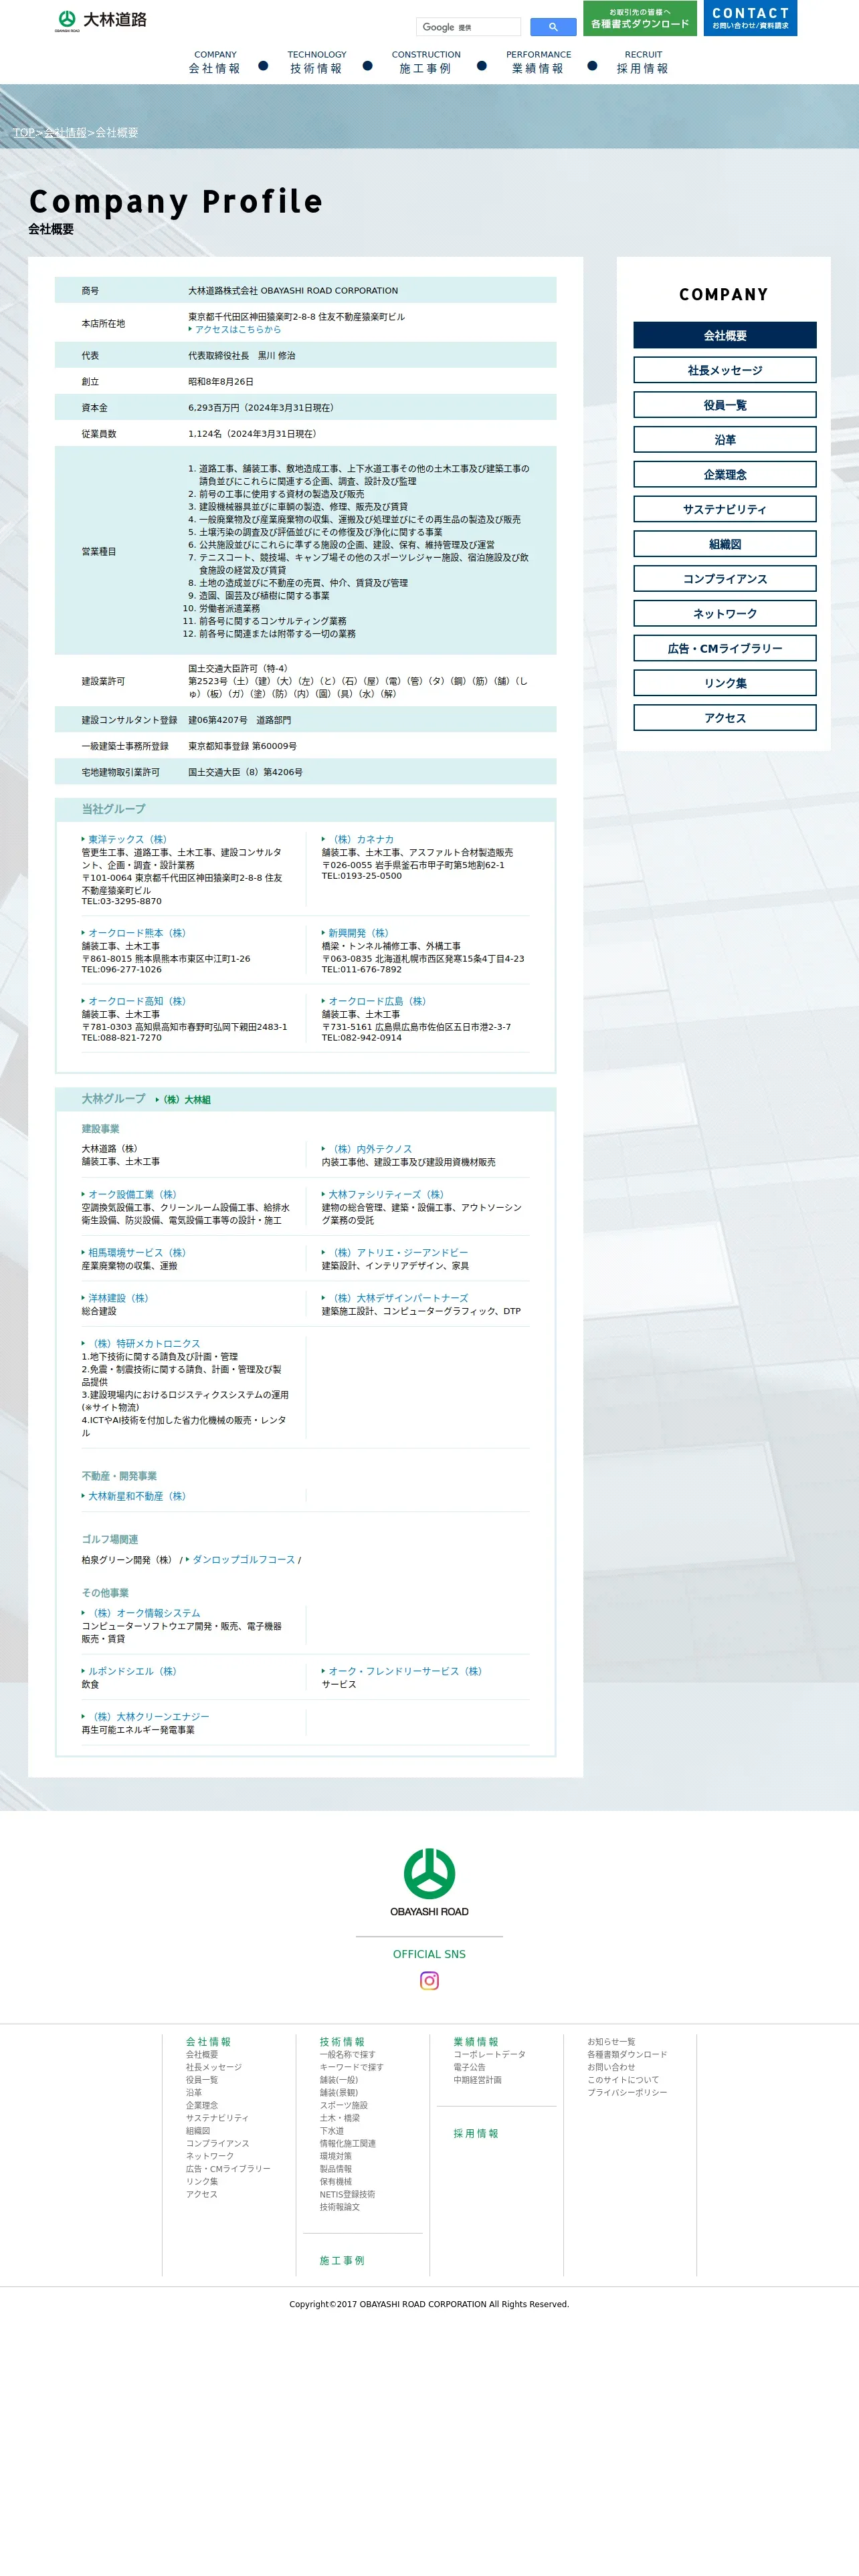Click footer キーワードで探す link
The height and width of the screenshot is (2576, 859).
pos(352,2067)
